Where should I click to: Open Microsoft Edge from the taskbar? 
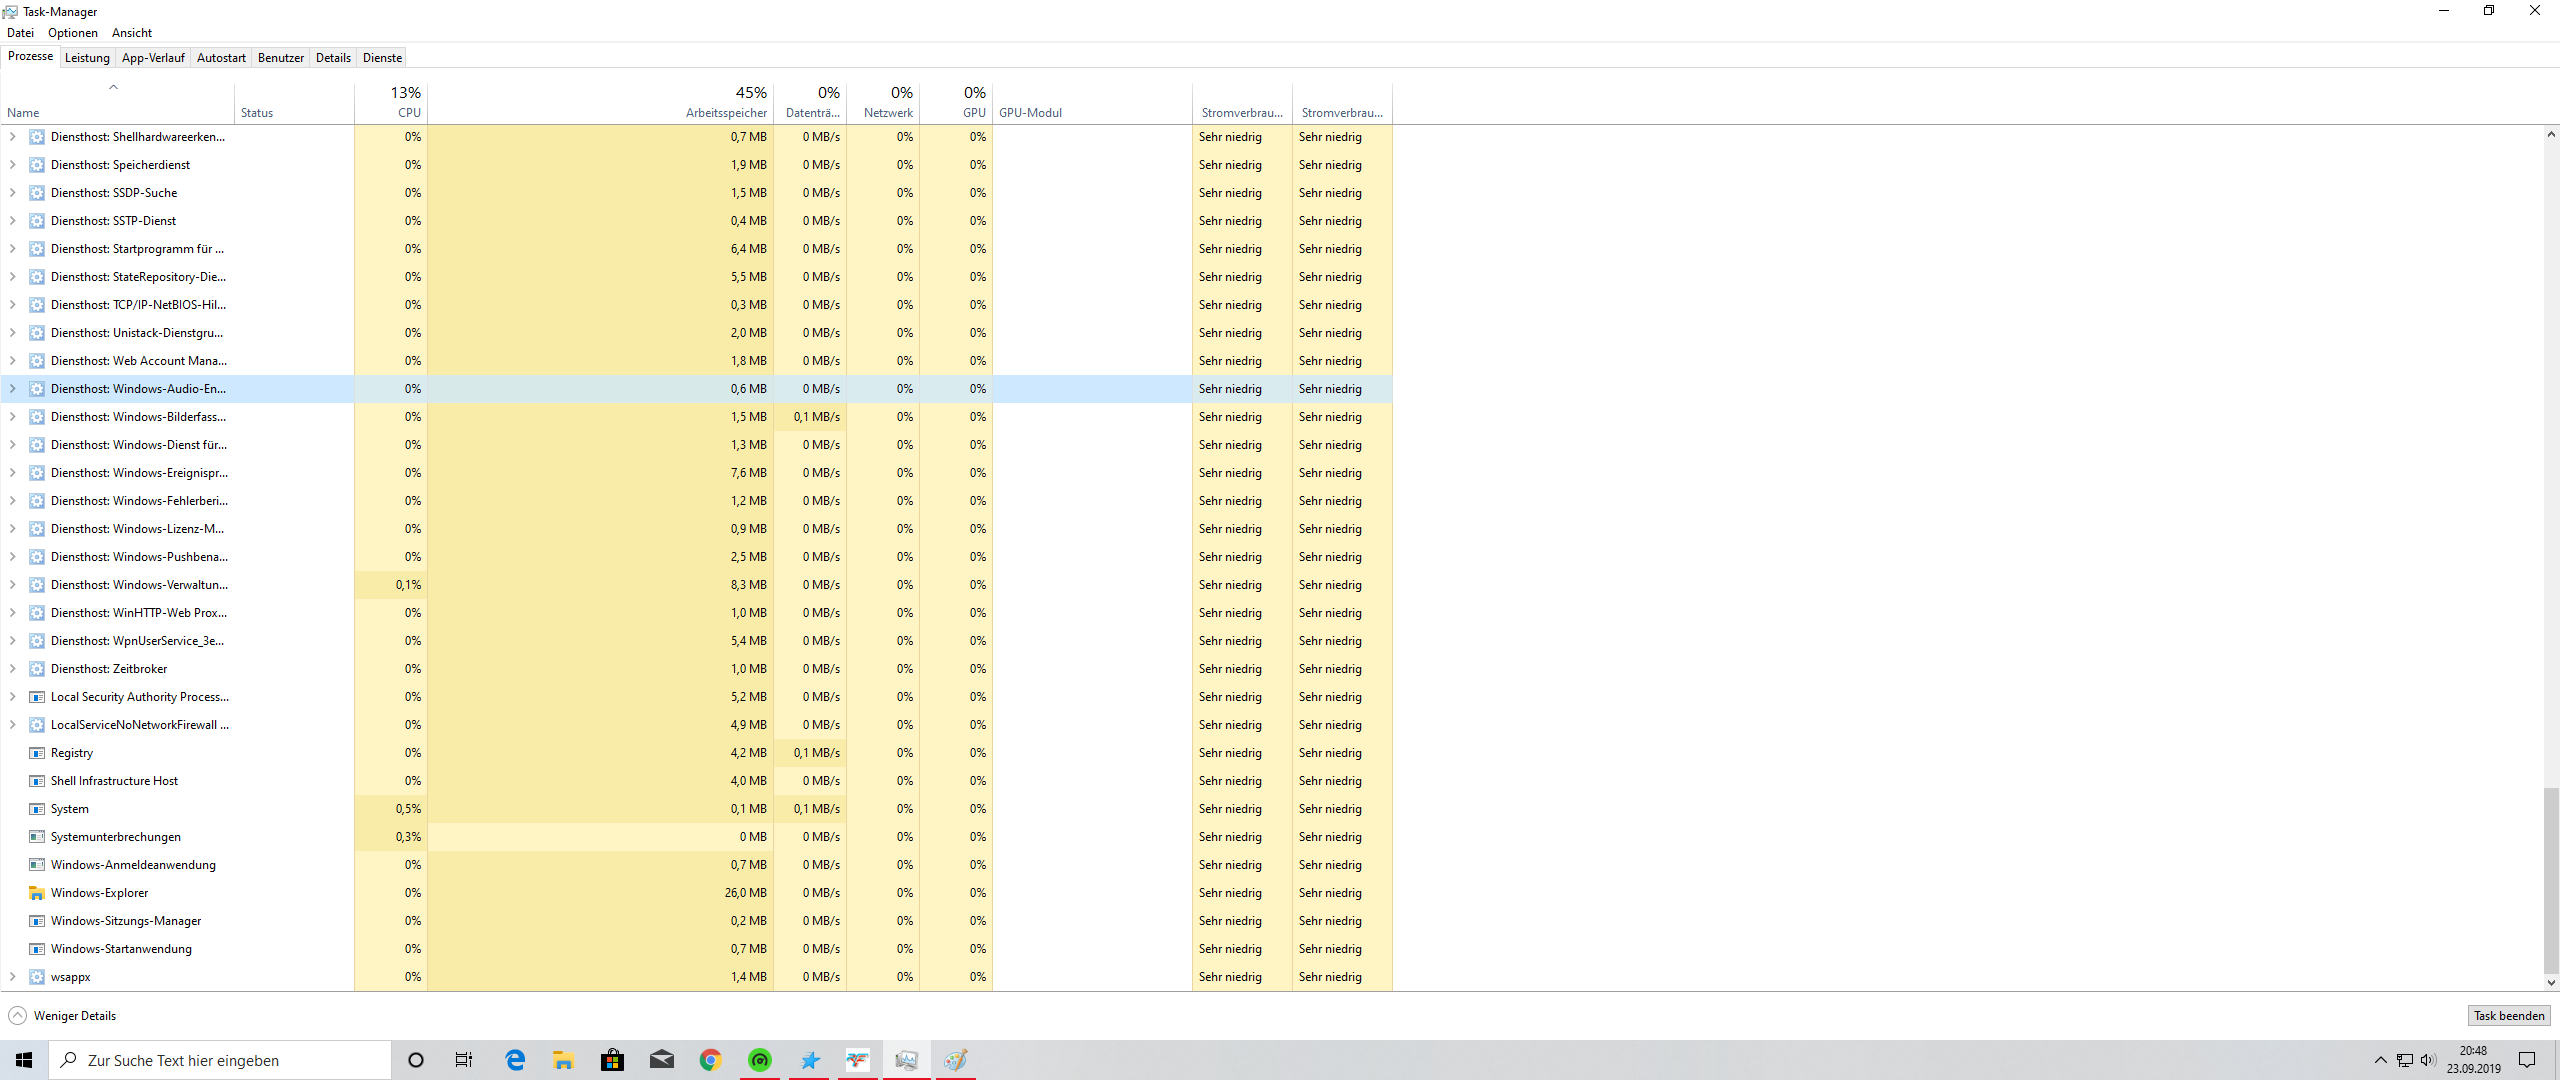pyautogui.click(x=515, y=1060)
